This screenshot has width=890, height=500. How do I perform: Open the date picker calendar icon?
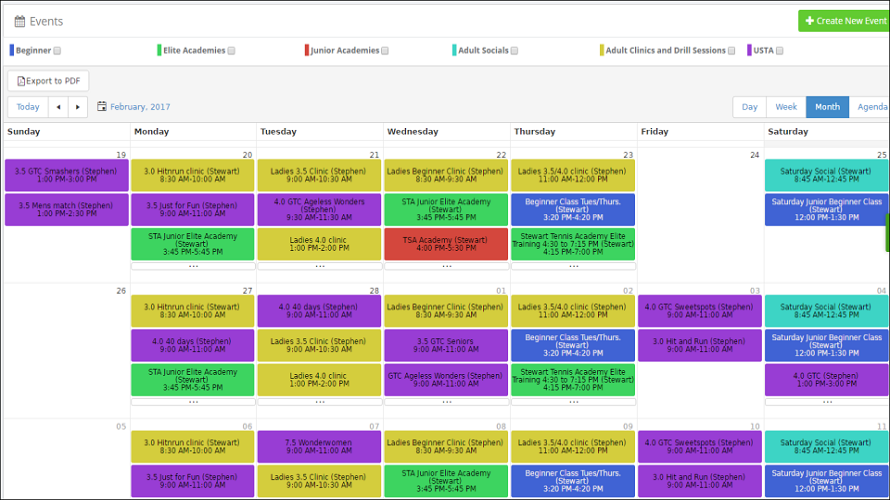point(102,106)
